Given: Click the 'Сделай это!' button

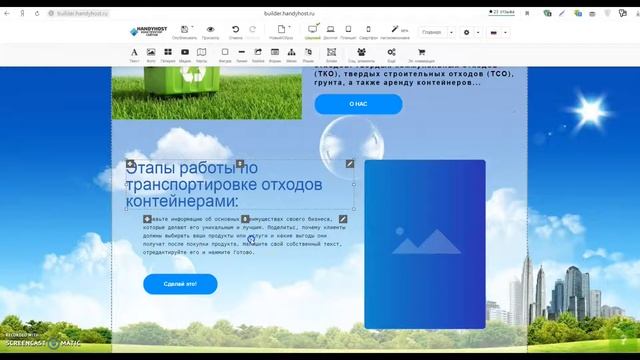Looking at the screenshot, I should click(x=180, y=284).
